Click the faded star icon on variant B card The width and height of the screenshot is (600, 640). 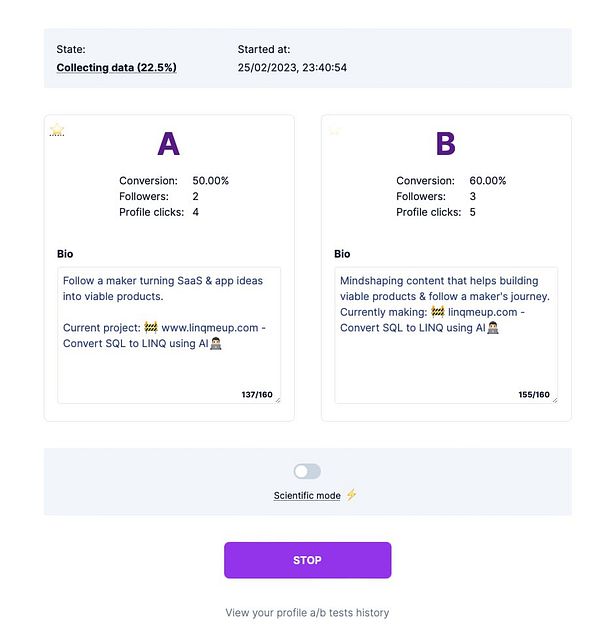coord(334,129)
